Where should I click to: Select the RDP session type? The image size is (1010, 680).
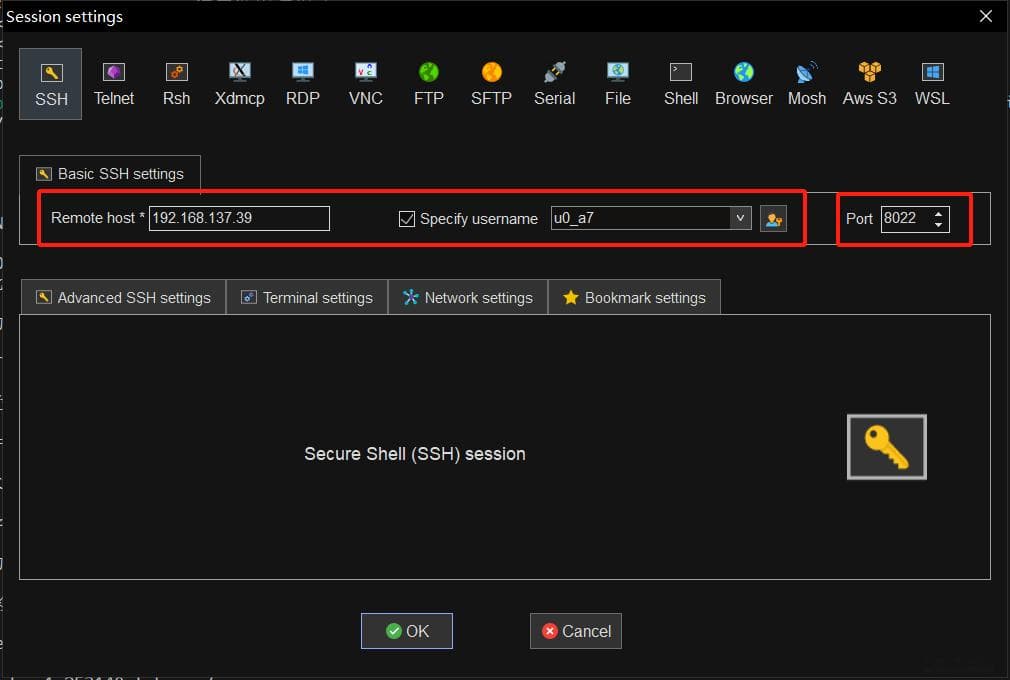[303, 84]
